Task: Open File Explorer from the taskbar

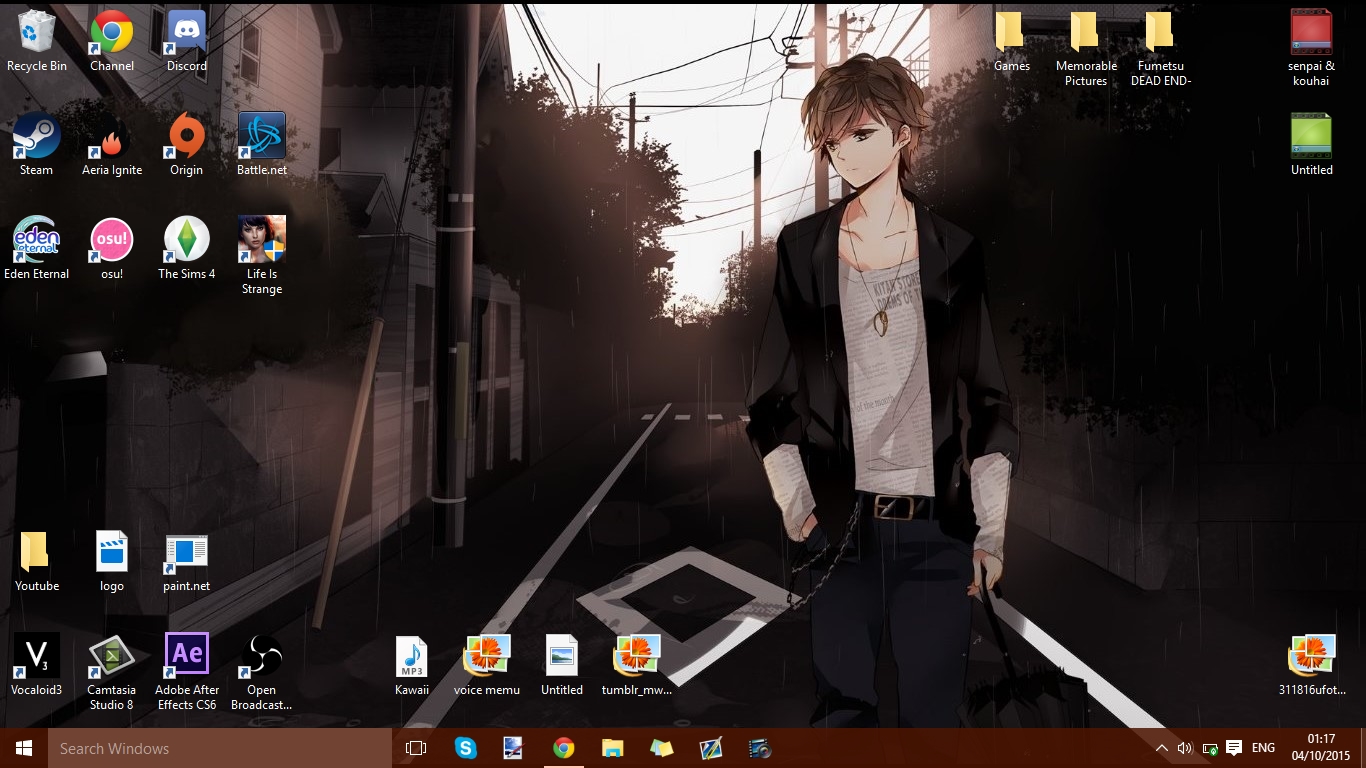Action: tap(613, 748)
